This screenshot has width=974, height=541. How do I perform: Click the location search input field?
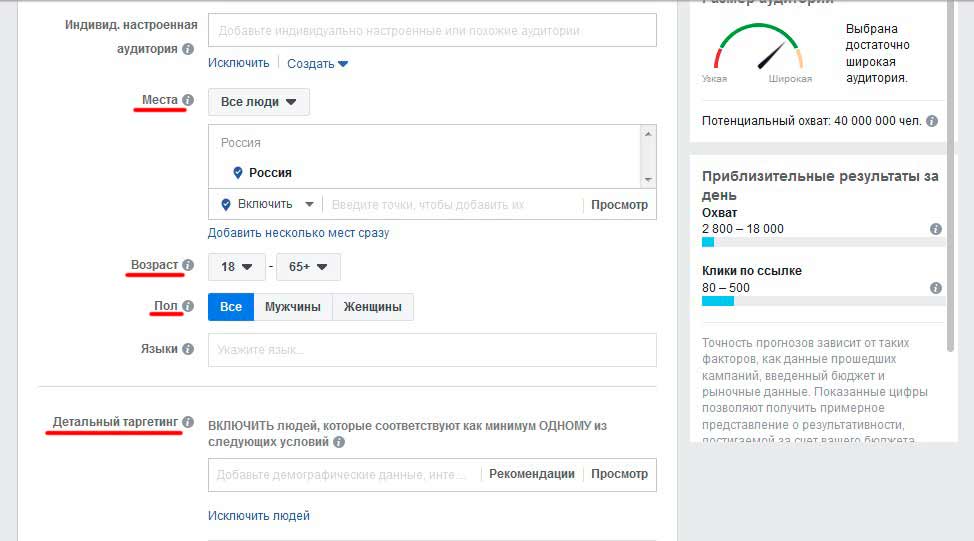tap(452, 204)
